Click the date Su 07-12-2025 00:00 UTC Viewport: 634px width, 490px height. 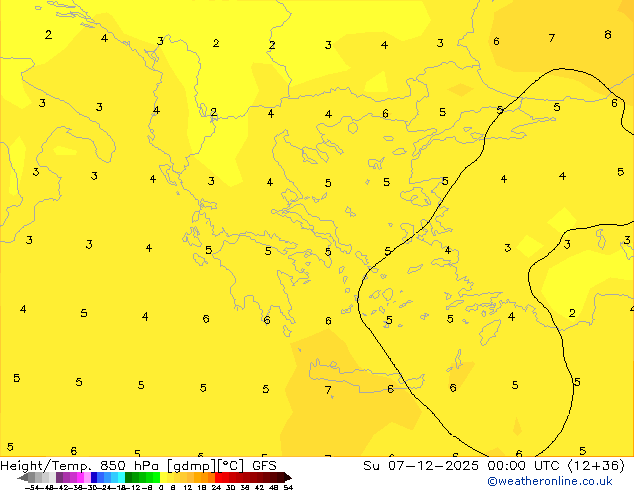463,466
